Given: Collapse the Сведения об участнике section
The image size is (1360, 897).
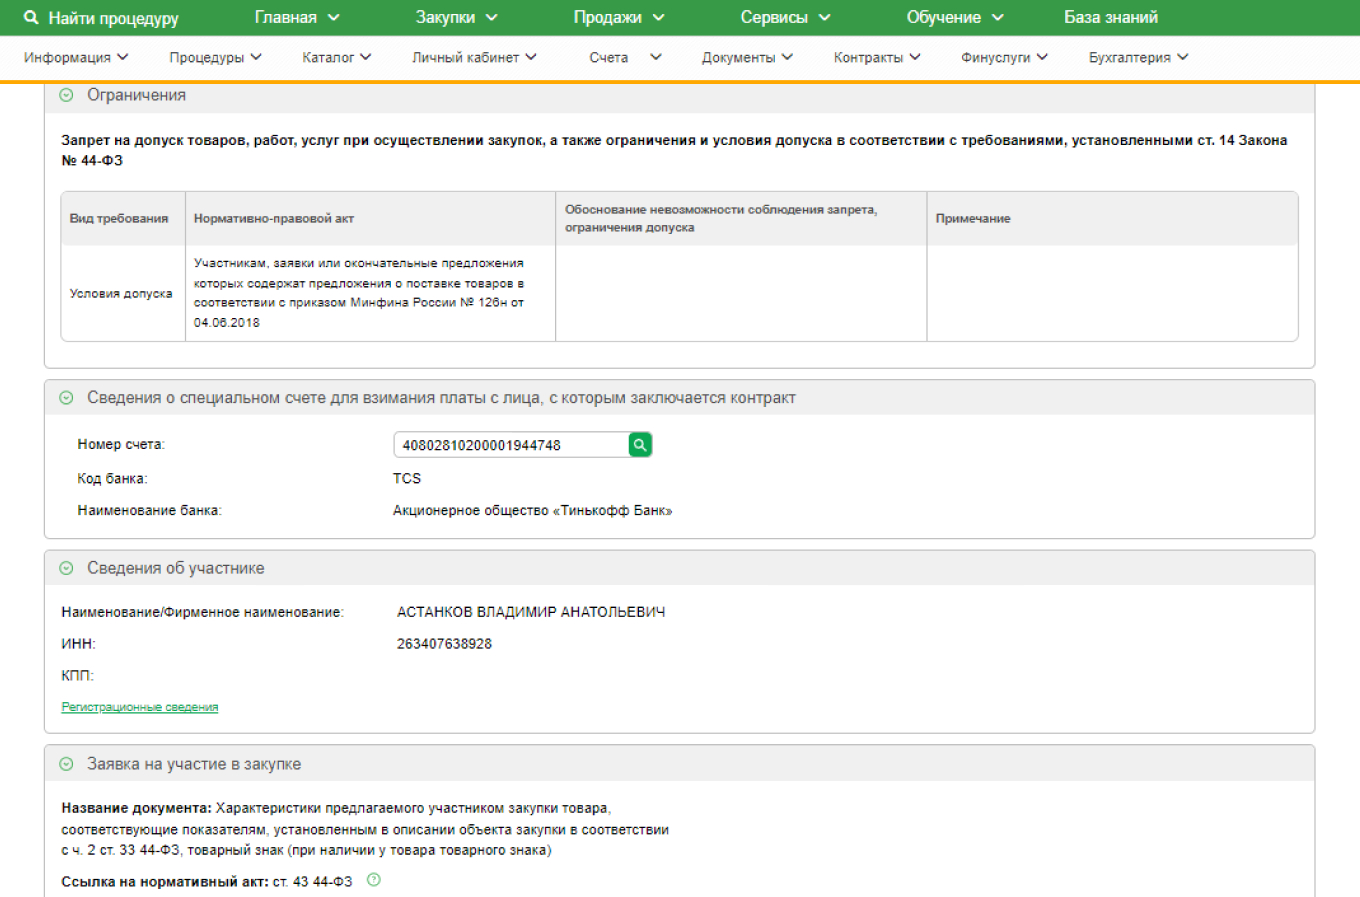Looking at the screenshot, I should click(66, 568).
